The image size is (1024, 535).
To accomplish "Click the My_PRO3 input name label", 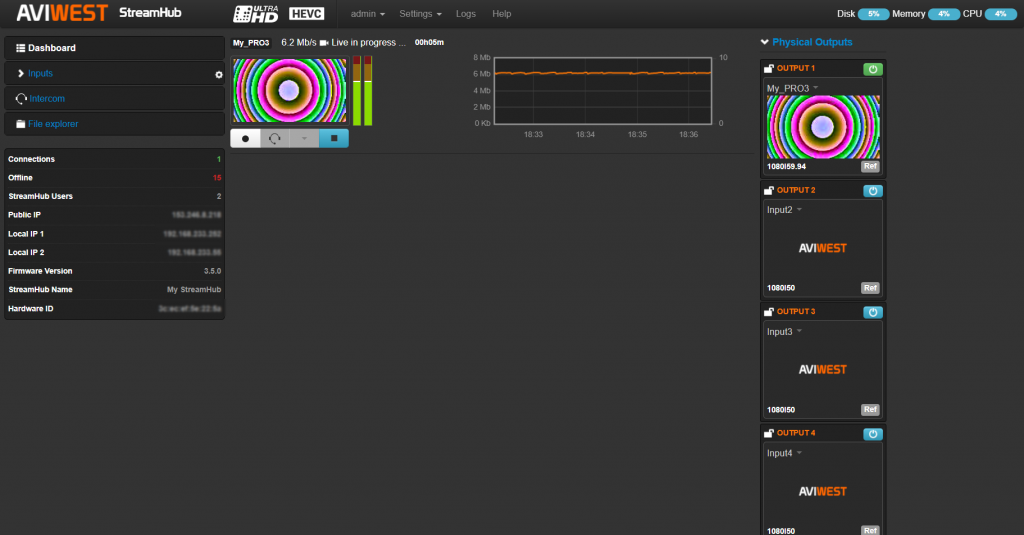I will pos(251,42).
